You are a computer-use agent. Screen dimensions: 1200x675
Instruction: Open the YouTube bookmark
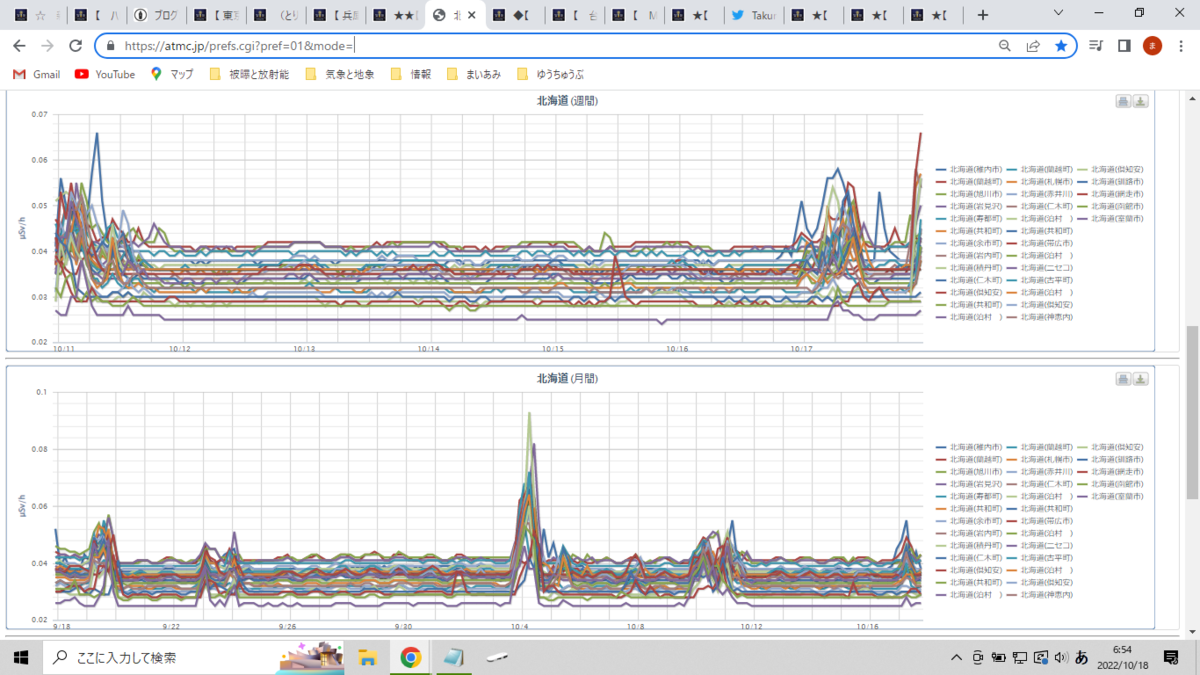(104, 73)
